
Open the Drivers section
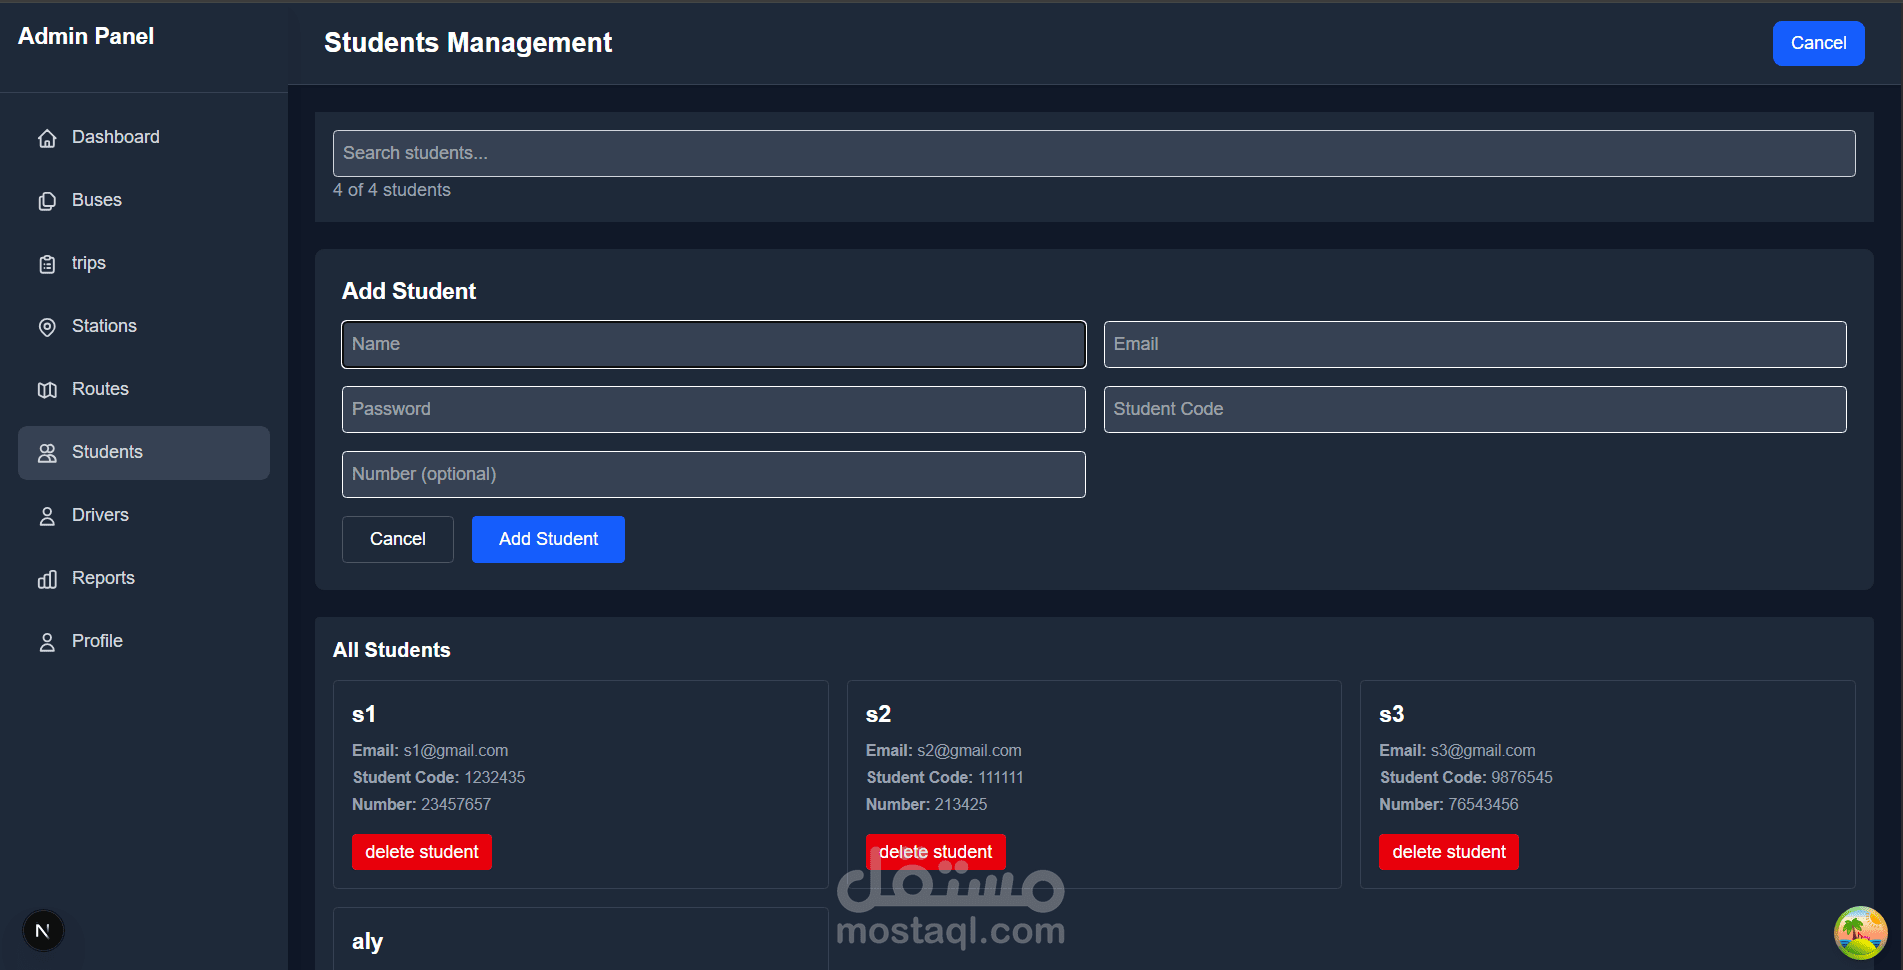point(144,515)
